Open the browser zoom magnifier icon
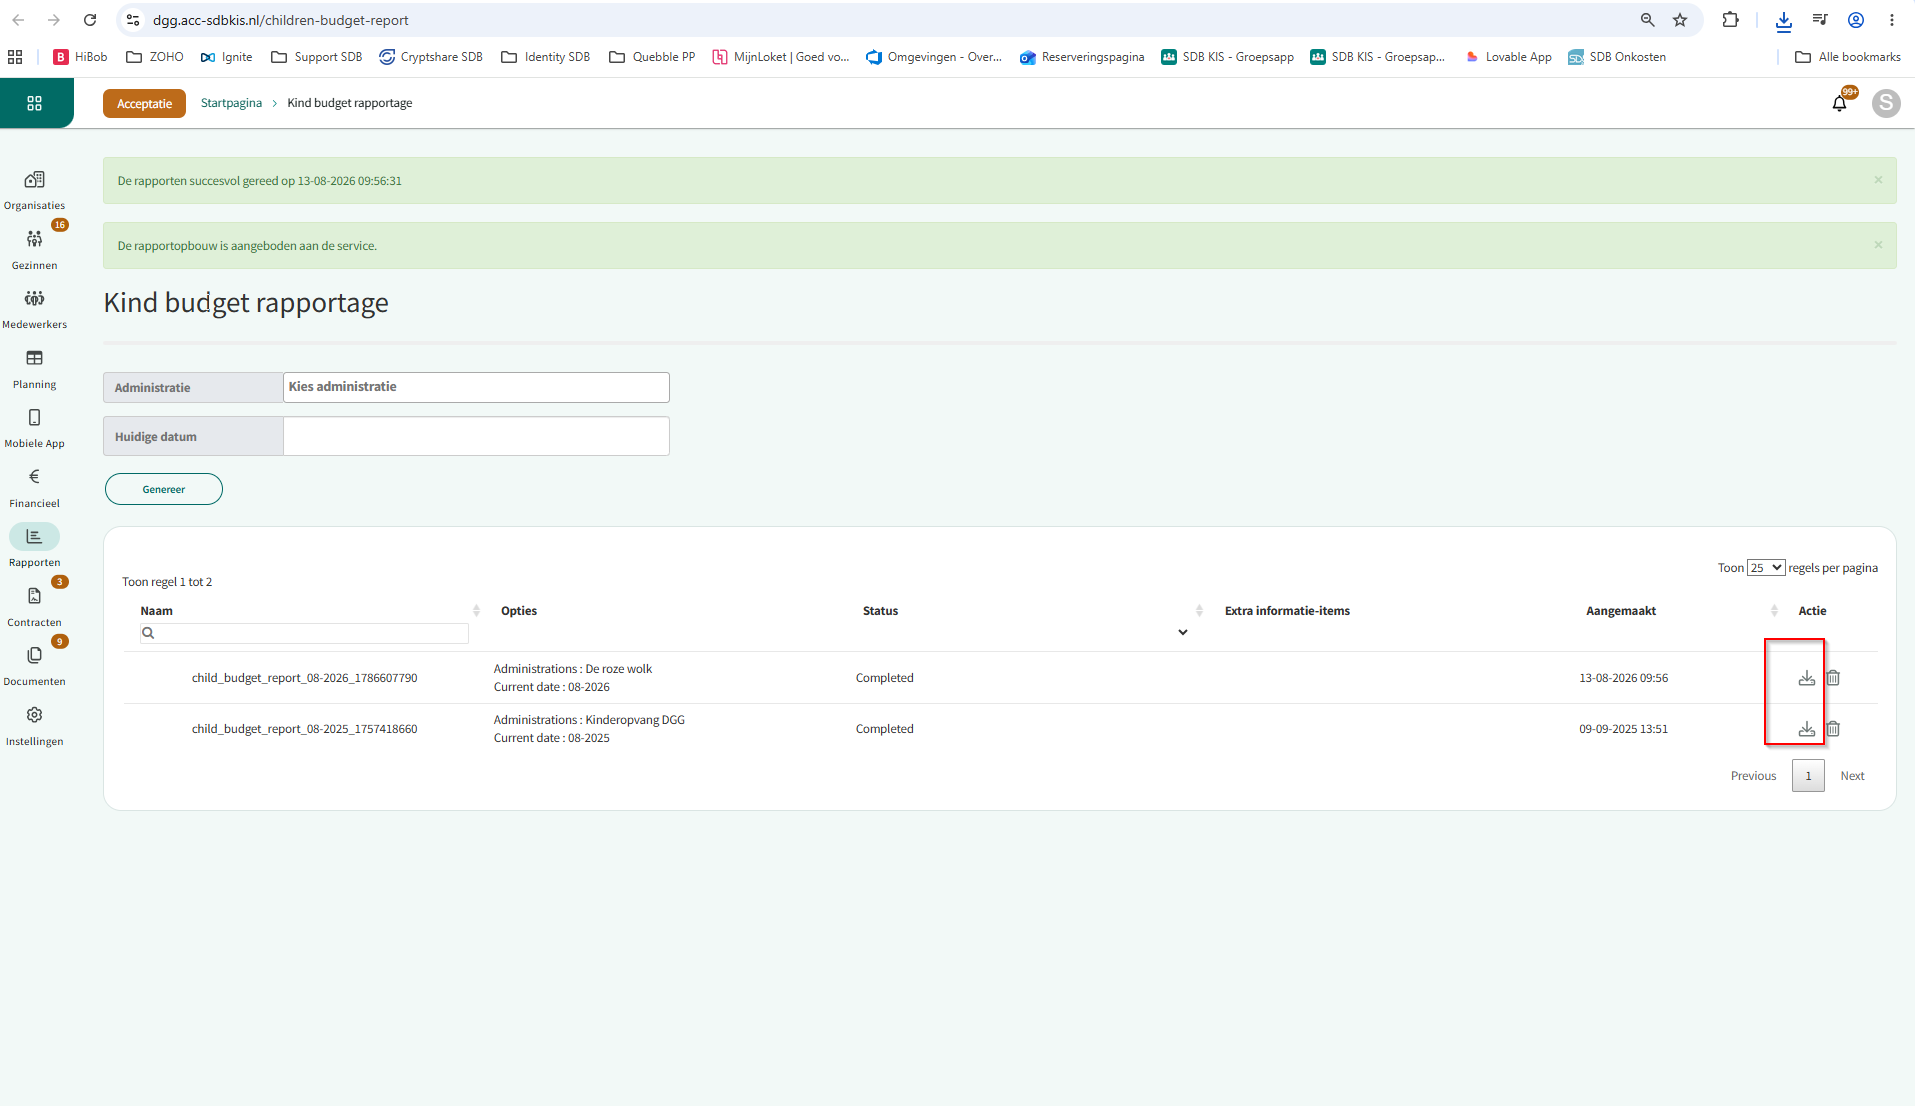The width and height of the screenshot is (1915, 1106). pyautogui.click(x=1647, y=20)
